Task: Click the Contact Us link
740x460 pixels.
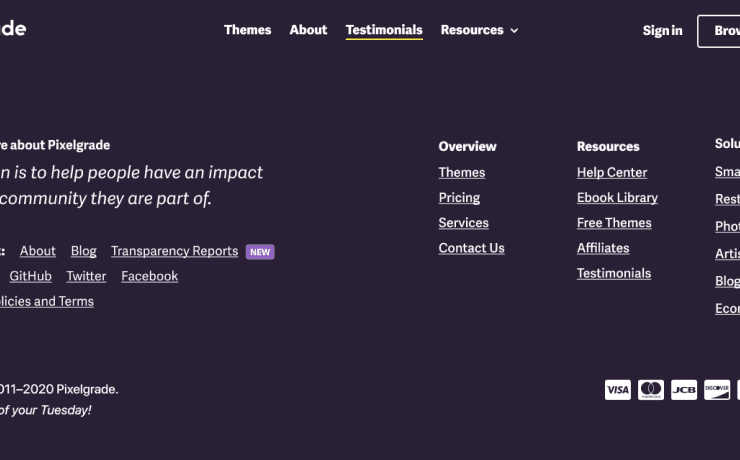Action: coord(471,248)
